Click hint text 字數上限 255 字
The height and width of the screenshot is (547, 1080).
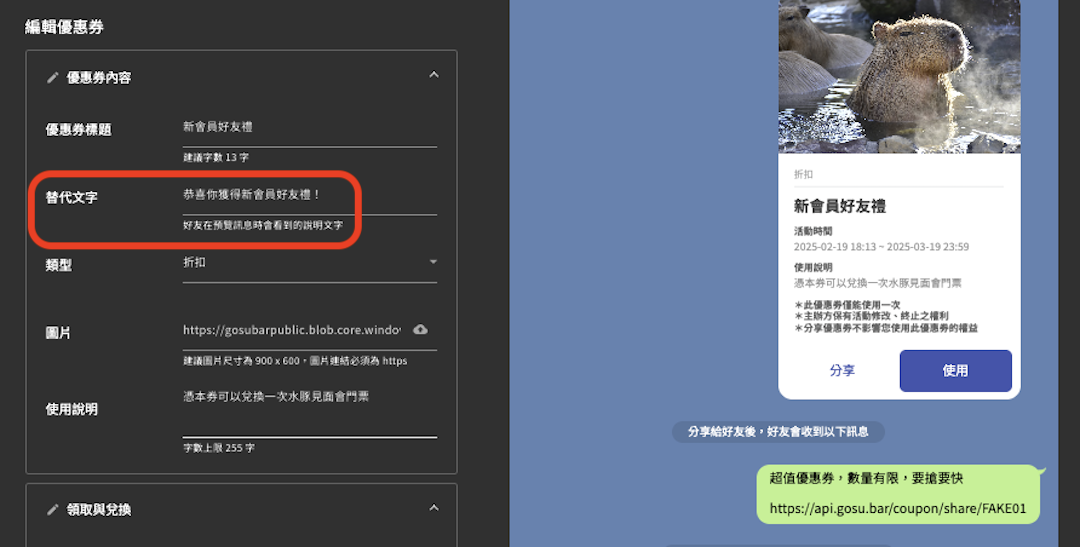218,448
